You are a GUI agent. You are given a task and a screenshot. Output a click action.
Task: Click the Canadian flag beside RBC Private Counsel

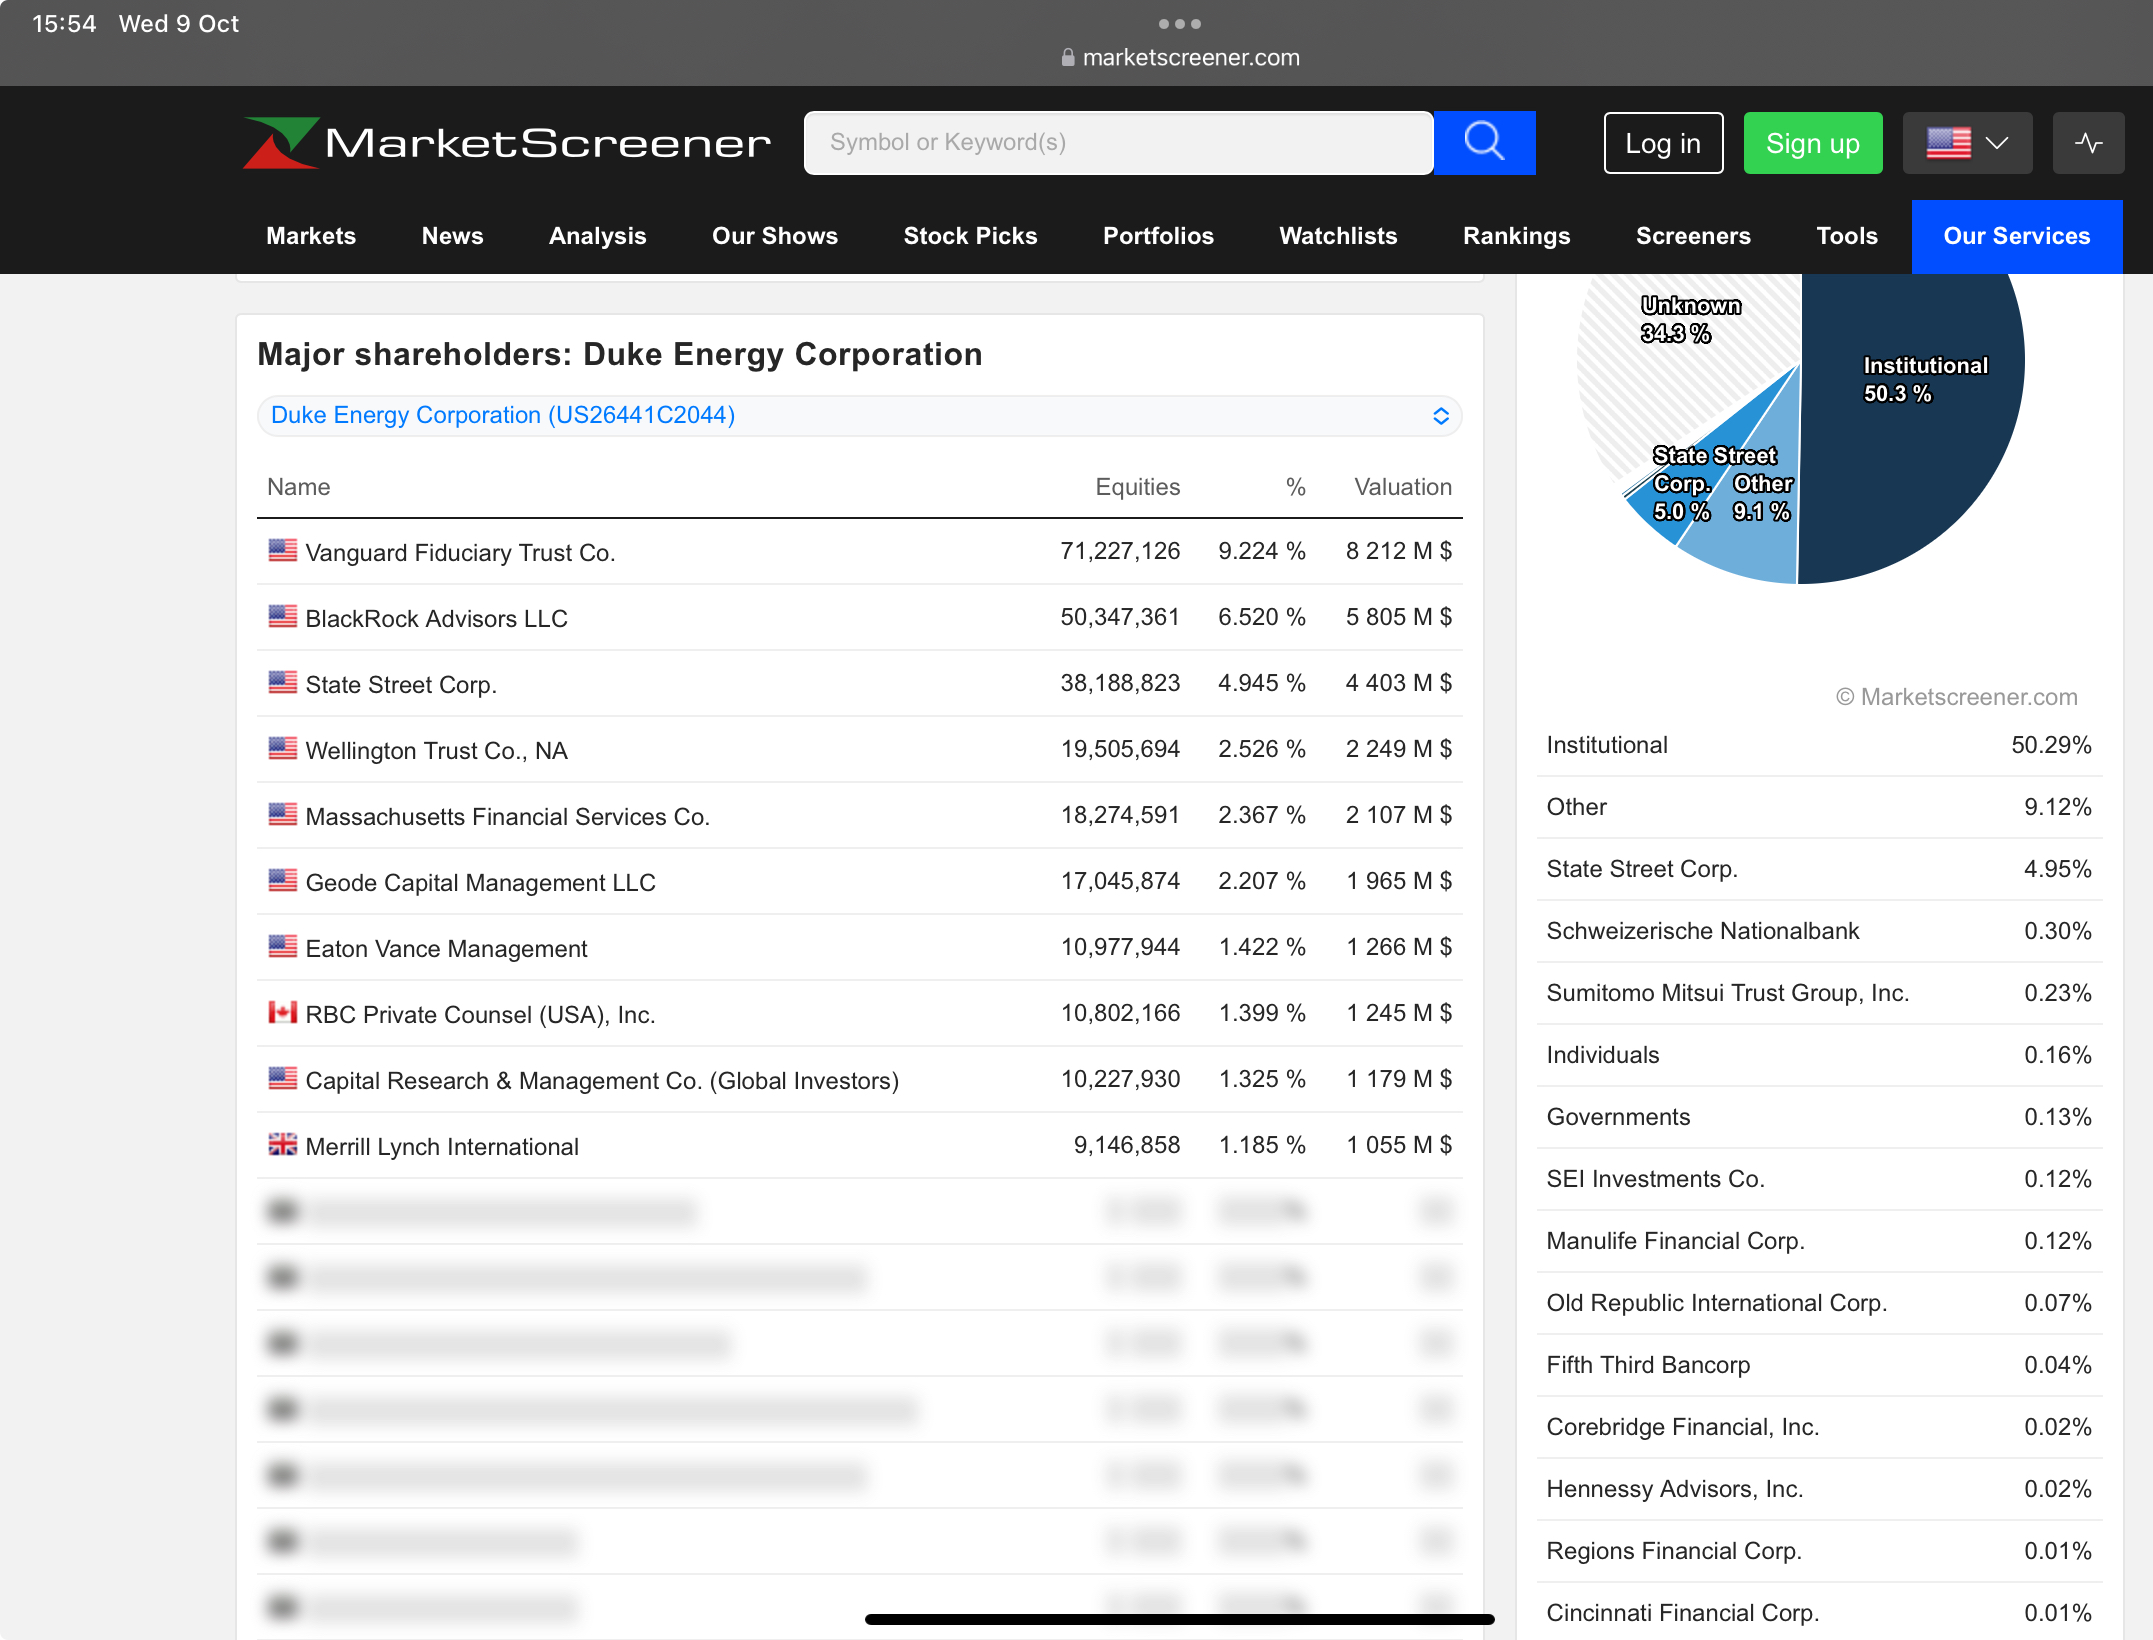pyautogui.click(x=283, y=1012)
